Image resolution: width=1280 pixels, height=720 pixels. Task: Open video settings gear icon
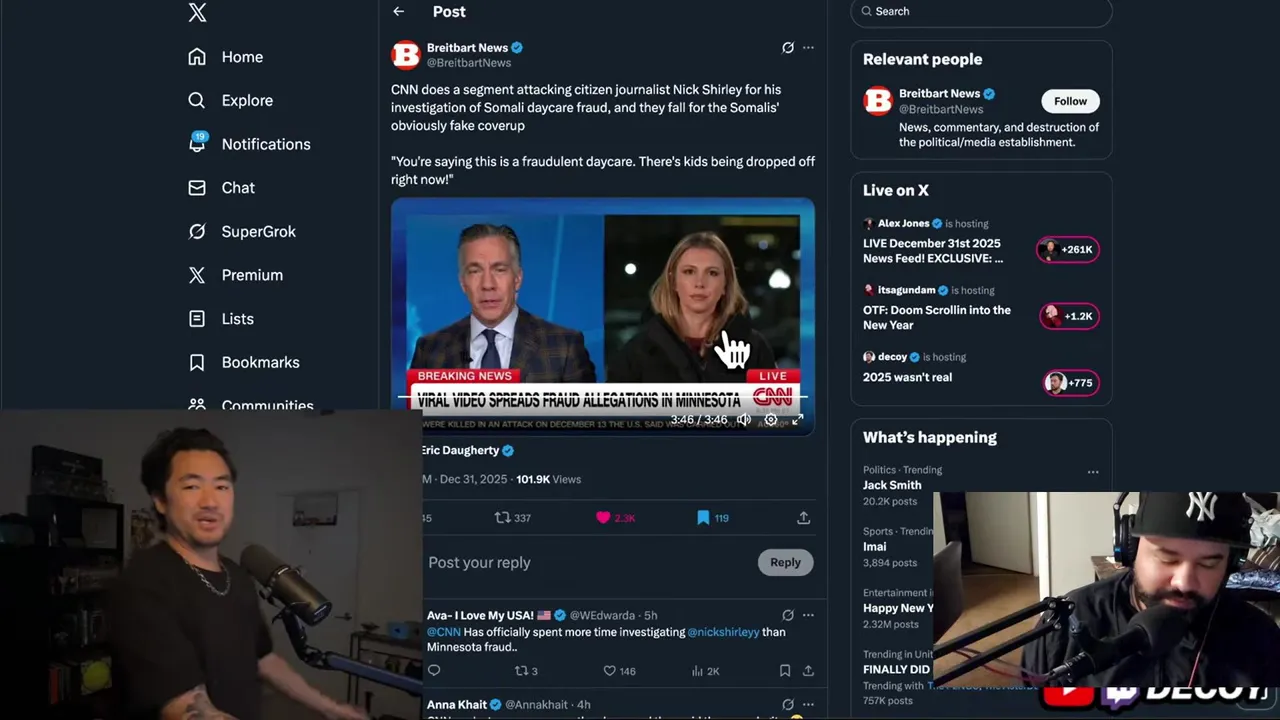point(770,420)
